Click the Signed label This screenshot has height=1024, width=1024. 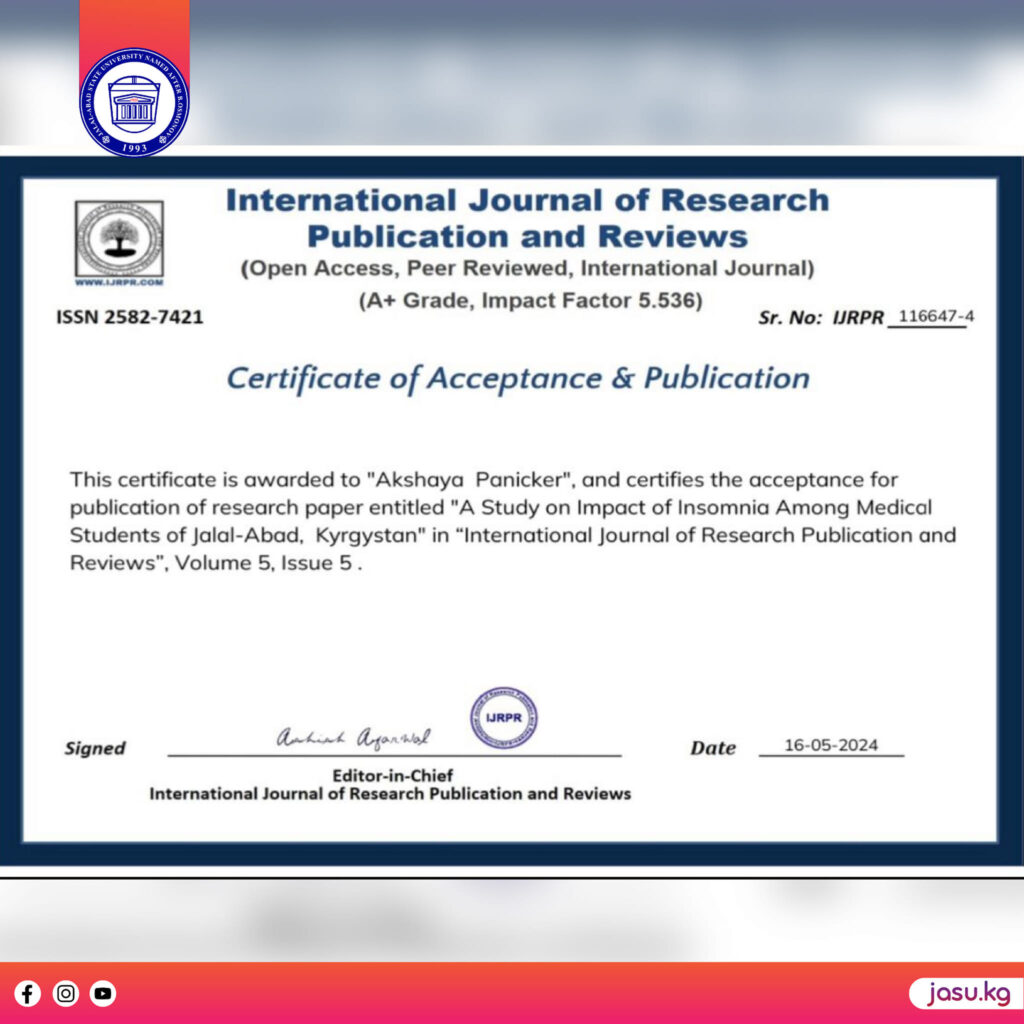point(95,748)
